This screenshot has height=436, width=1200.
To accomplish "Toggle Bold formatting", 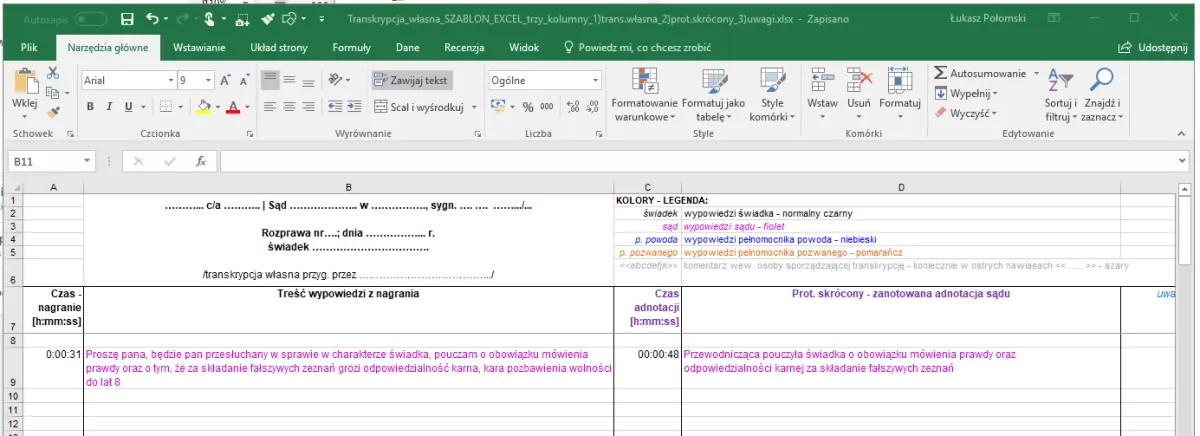I will (x=90, y=107).
